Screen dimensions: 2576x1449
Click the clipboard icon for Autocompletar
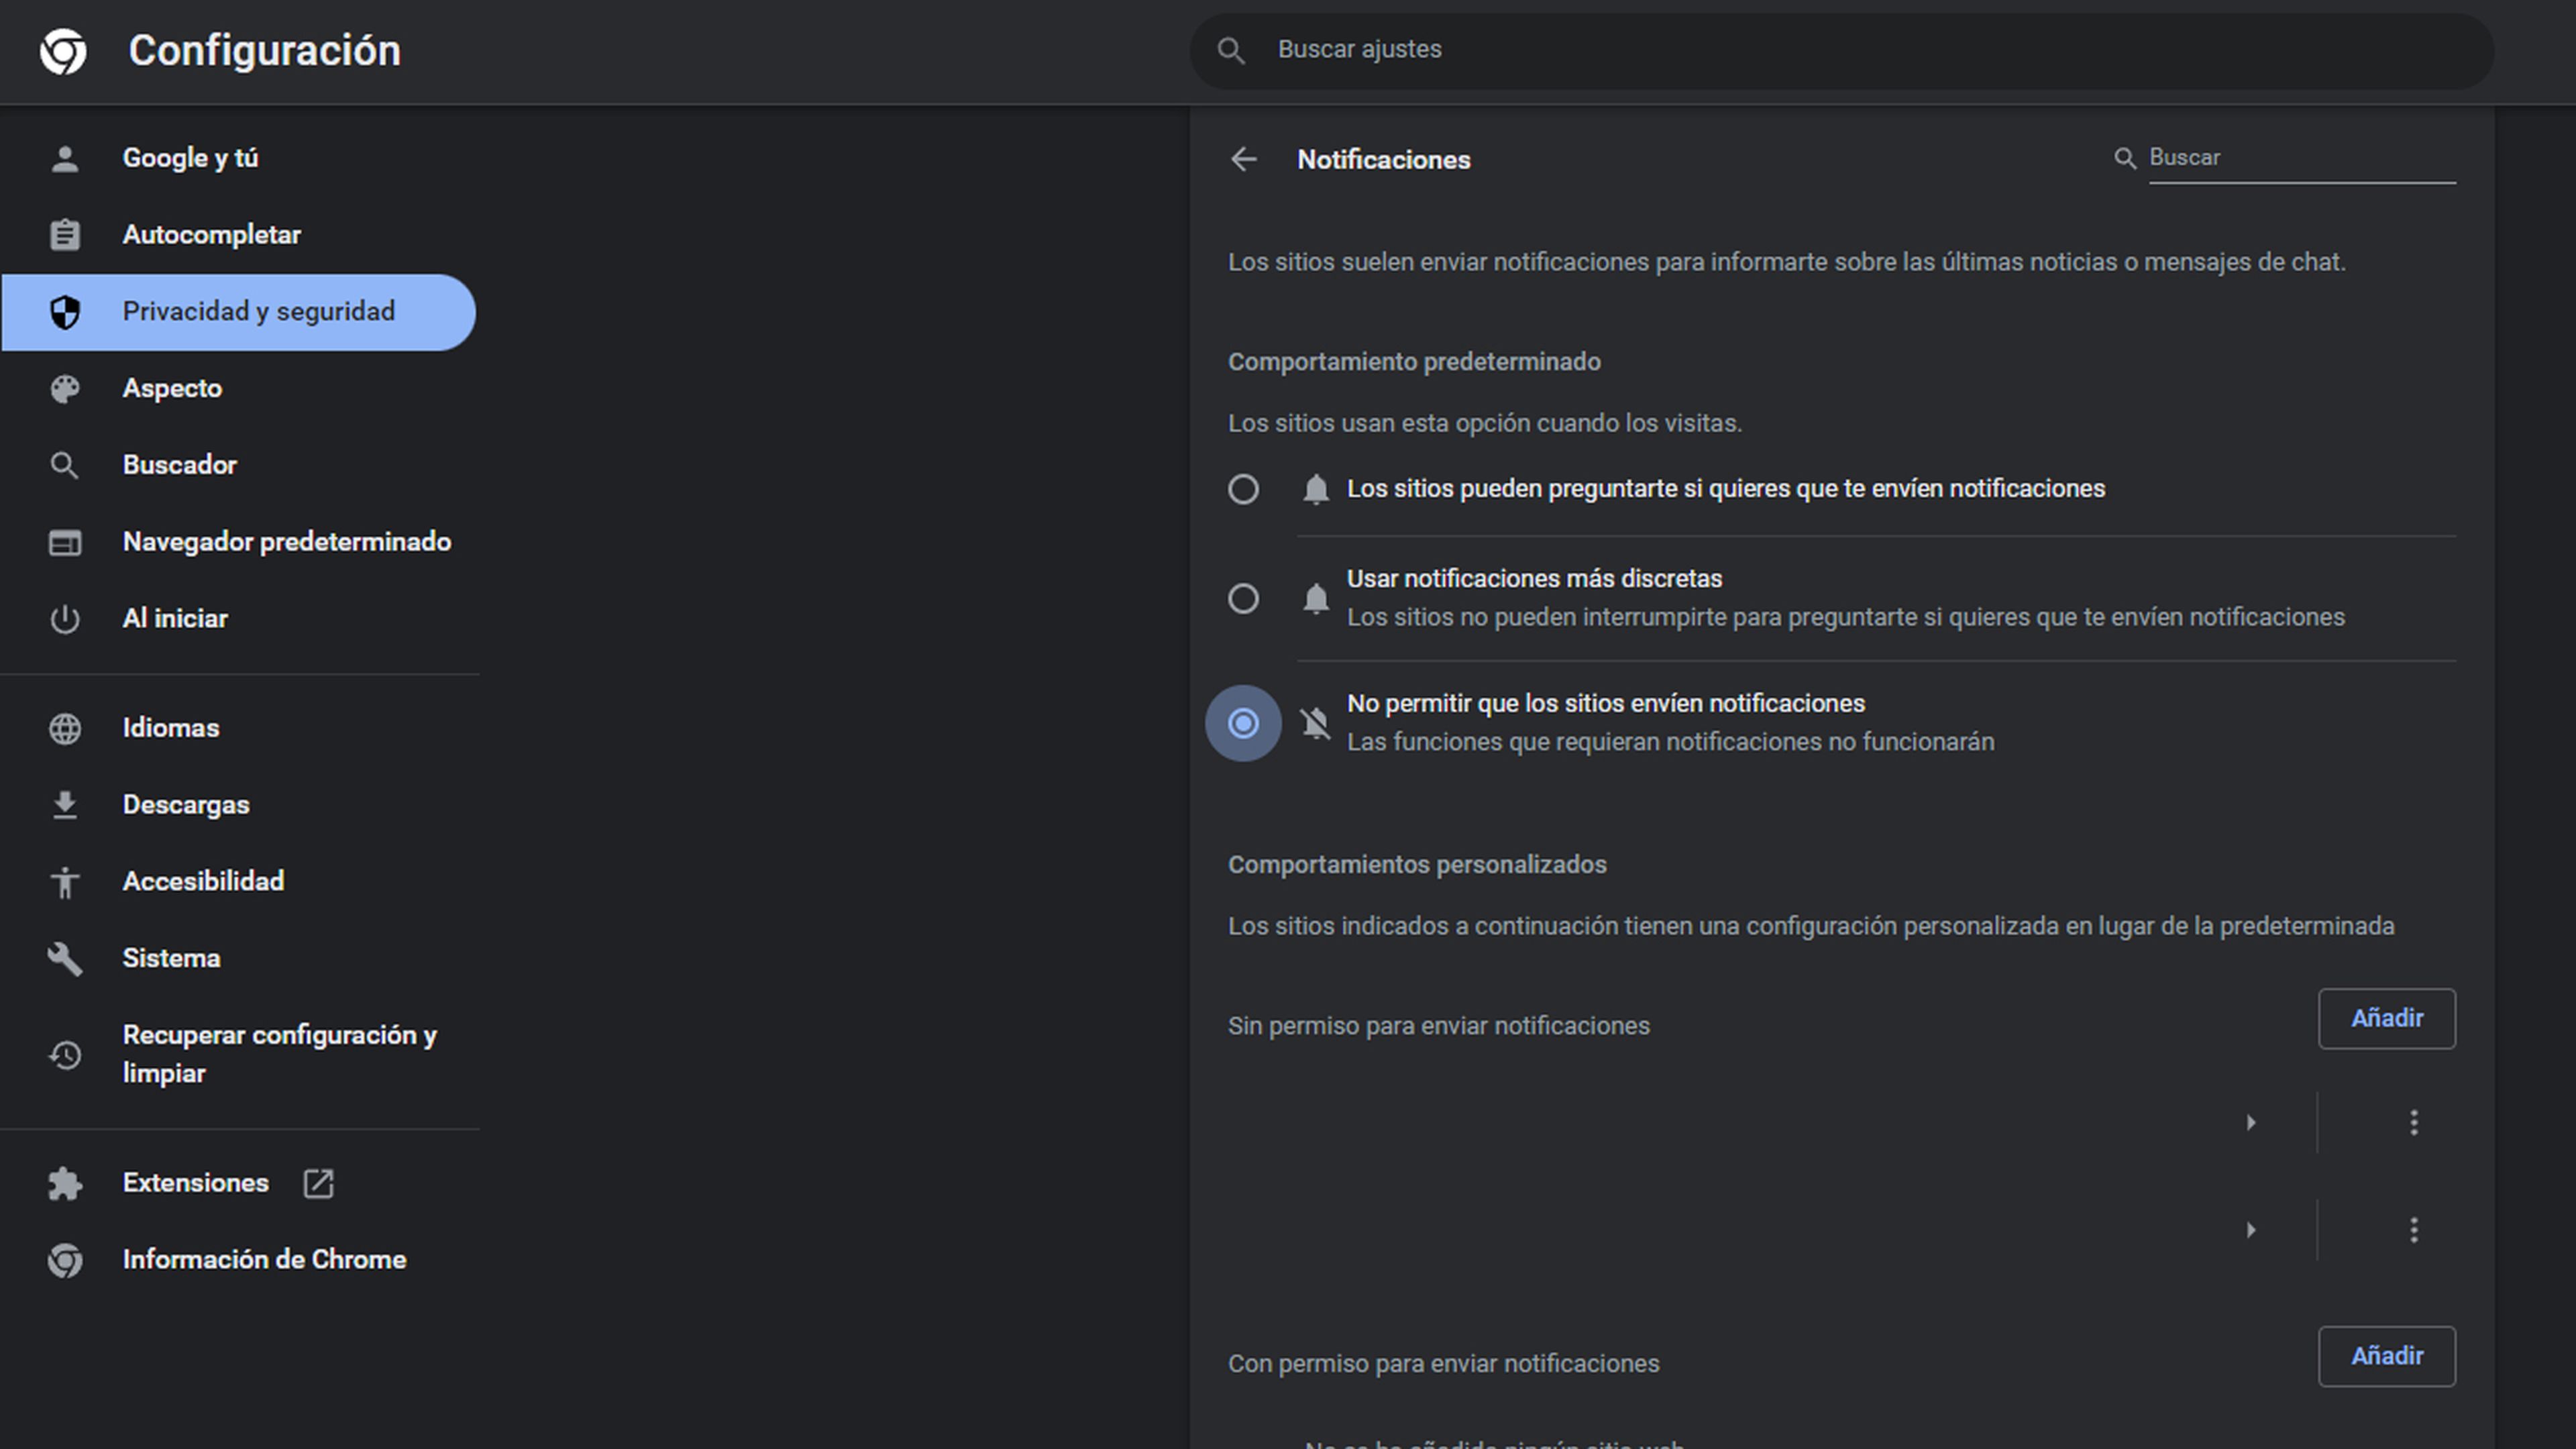65,235
